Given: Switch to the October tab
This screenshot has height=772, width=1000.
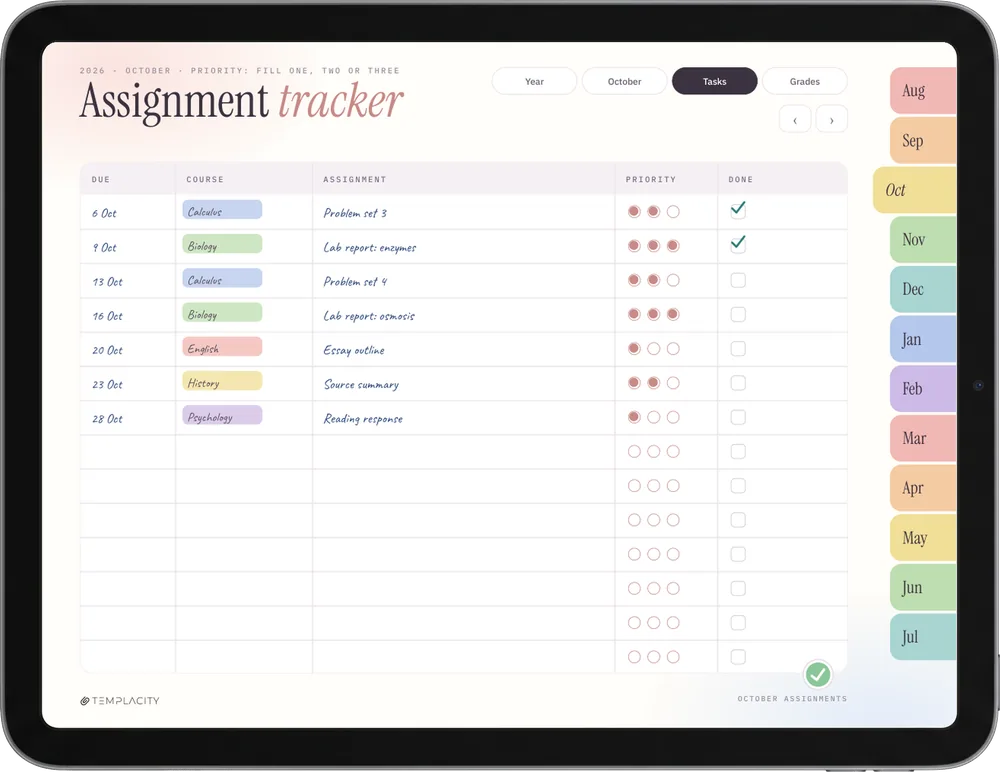Looking at the screenshot, I should (x=624, y=81).
